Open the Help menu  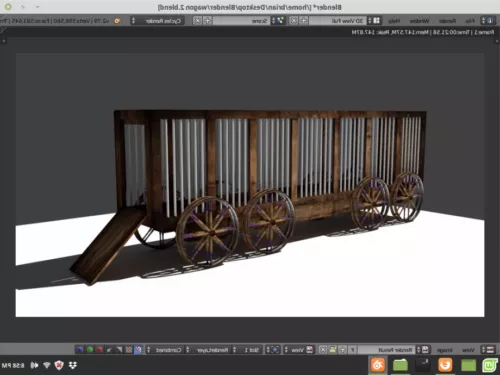[394, 21]
